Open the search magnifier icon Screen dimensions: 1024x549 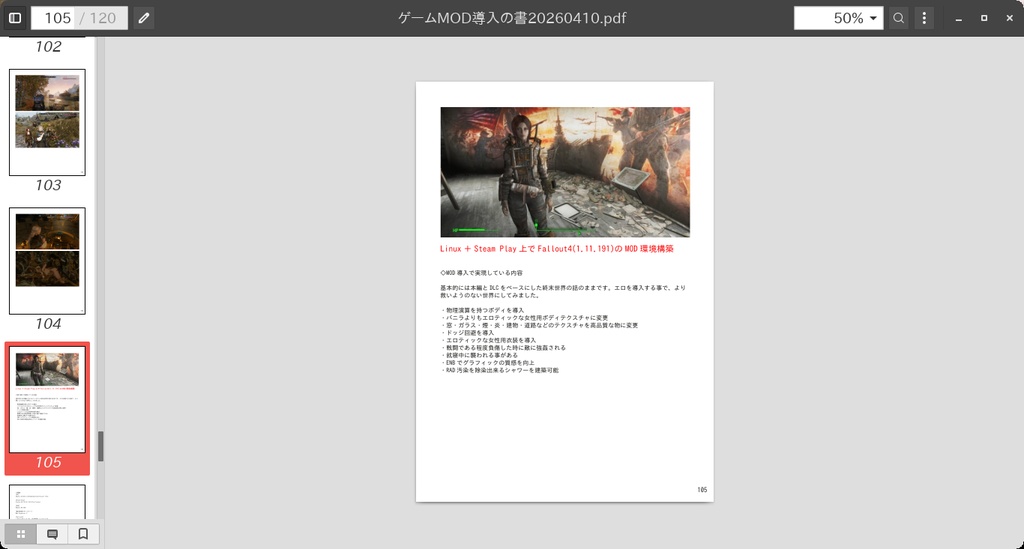tap(899, 18)
